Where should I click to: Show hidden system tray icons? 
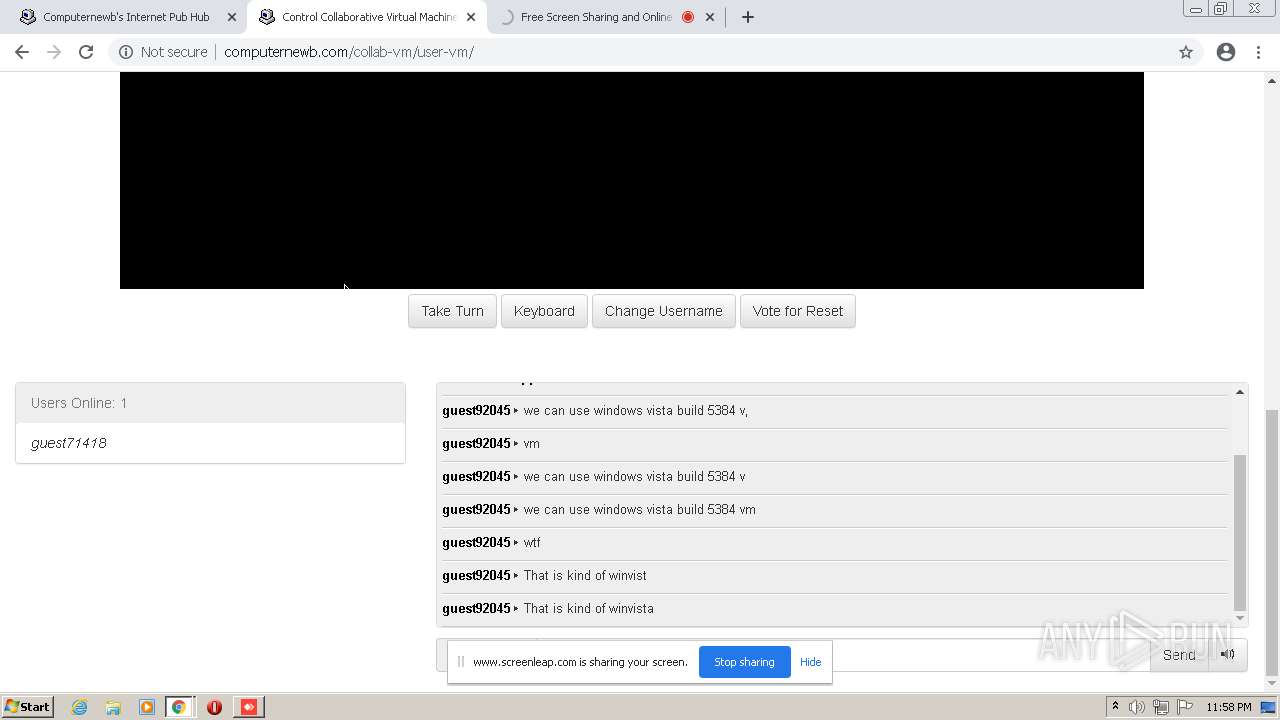click(1115, 707)
